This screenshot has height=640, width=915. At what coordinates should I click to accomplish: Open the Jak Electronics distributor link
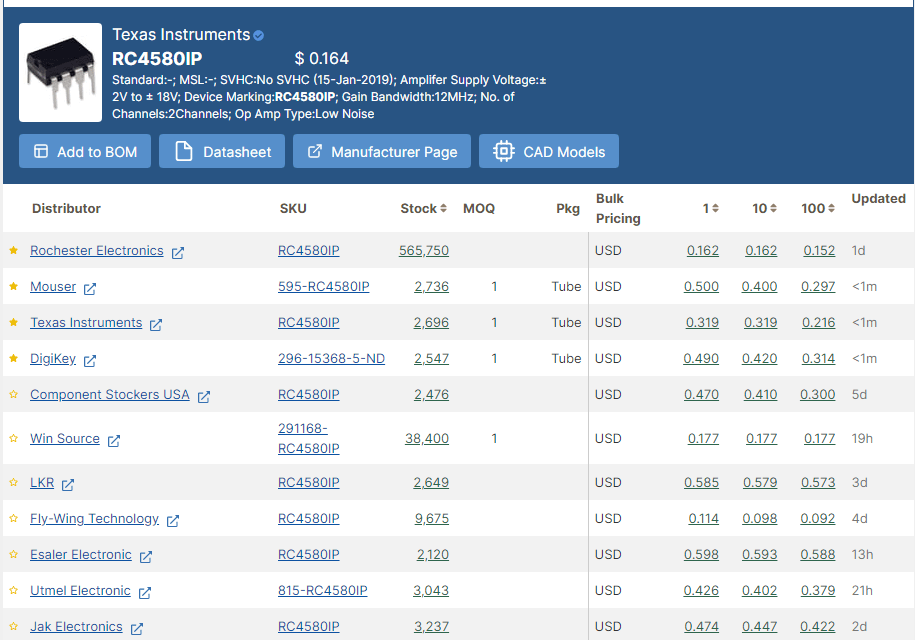point(76,627)
